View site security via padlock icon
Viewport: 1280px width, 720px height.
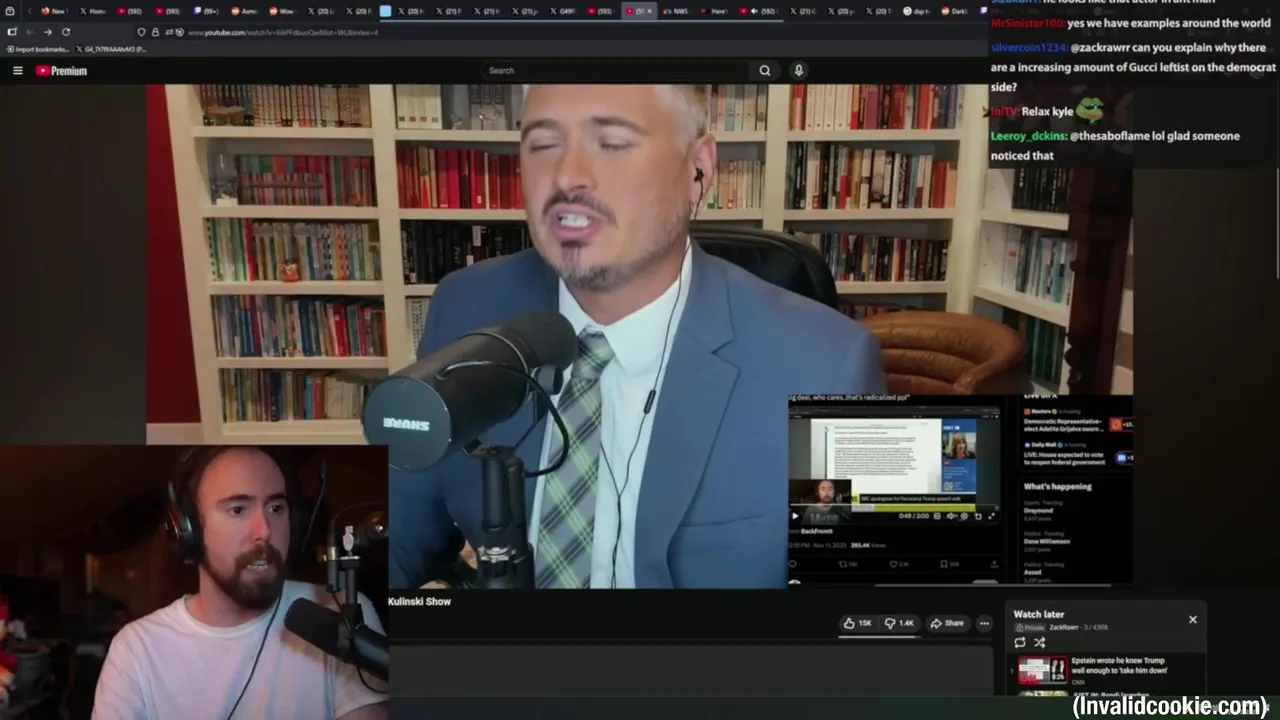click(x=155, y=32)
